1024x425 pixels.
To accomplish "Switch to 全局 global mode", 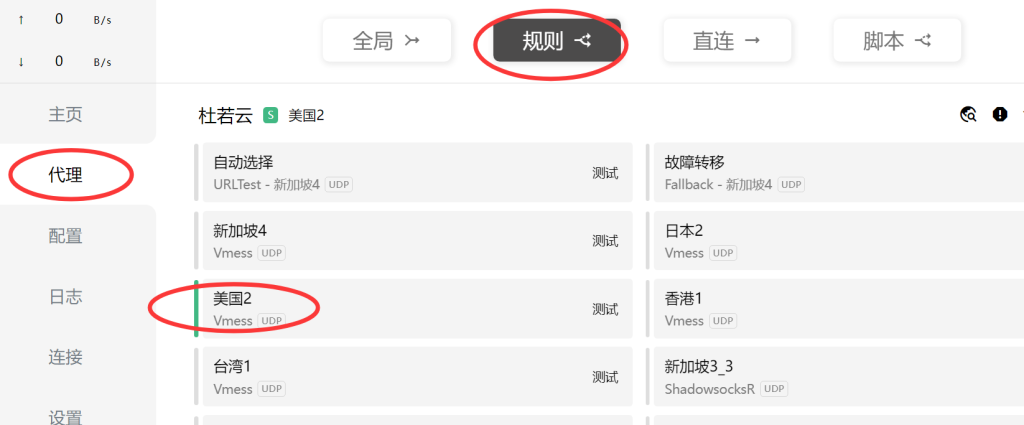I will pyautogui.click(x=387, y=40).
